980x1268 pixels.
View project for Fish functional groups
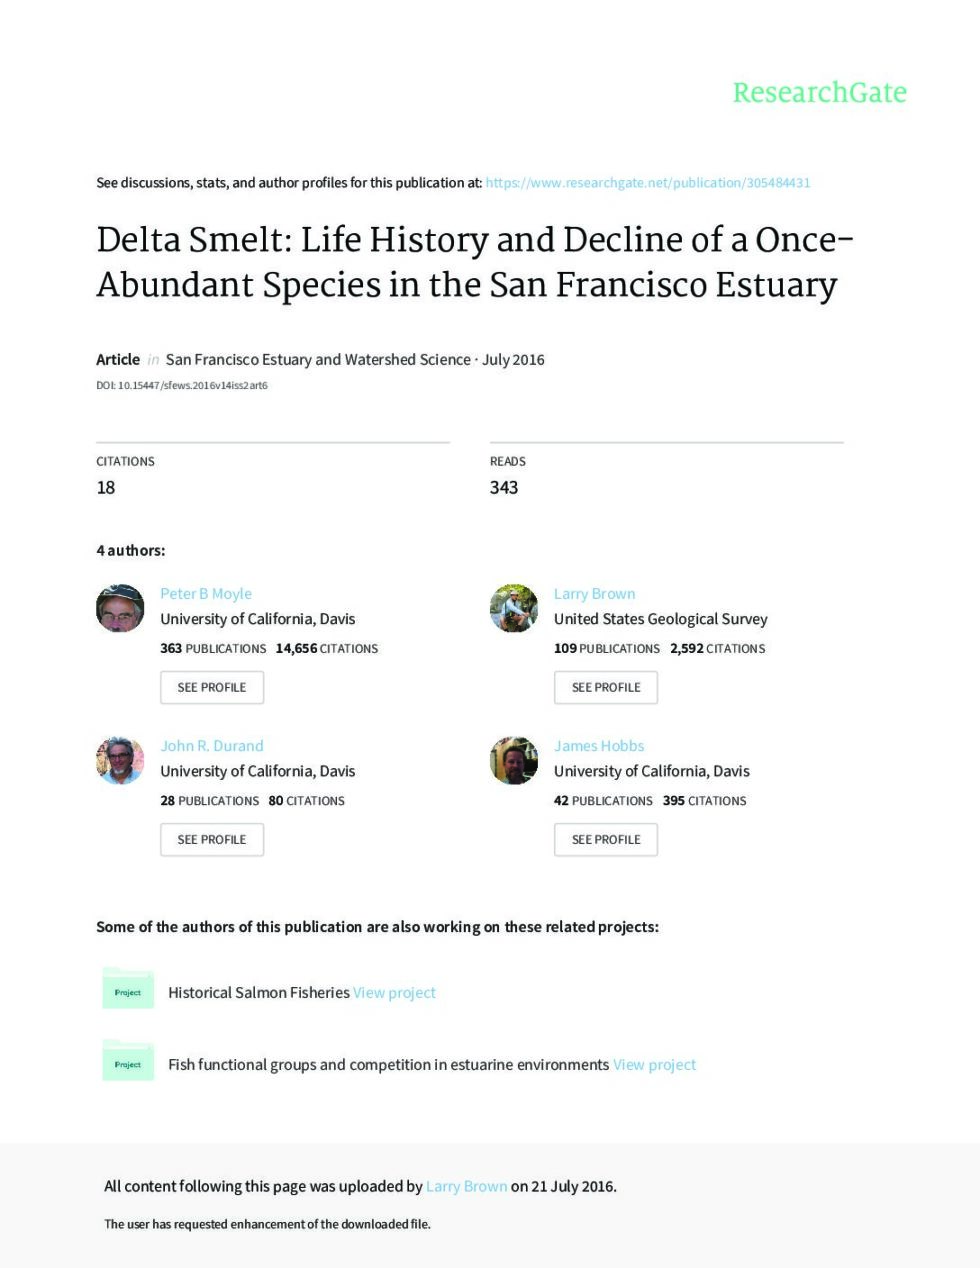[x=654, y=1065]
